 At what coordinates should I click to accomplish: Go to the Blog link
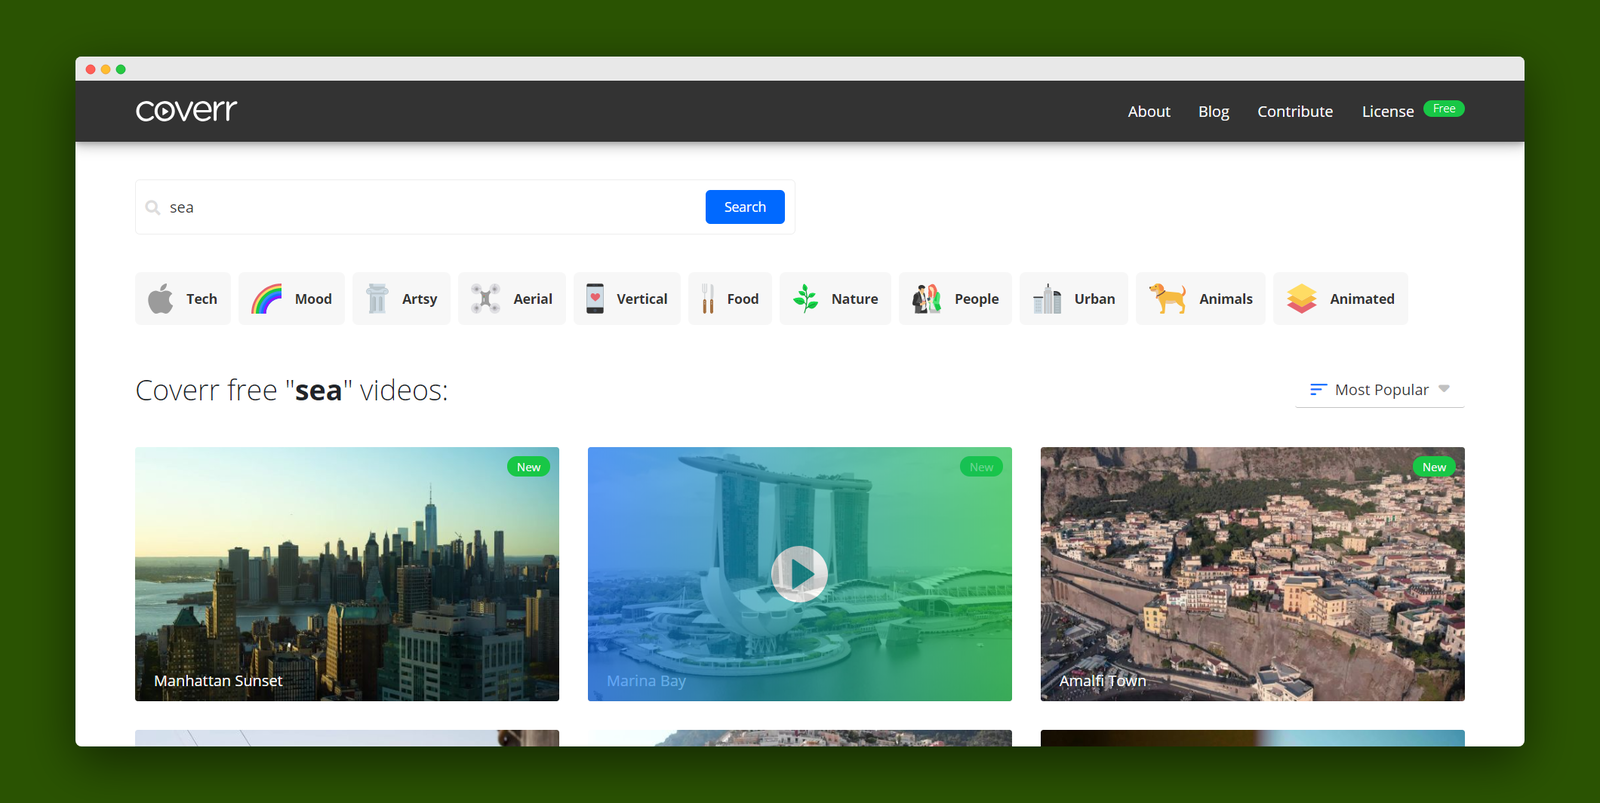(1214, 111)
